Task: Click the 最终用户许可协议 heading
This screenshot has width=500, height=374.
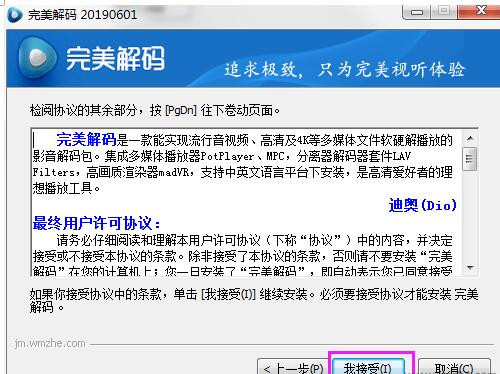Action: pos(97,223)
